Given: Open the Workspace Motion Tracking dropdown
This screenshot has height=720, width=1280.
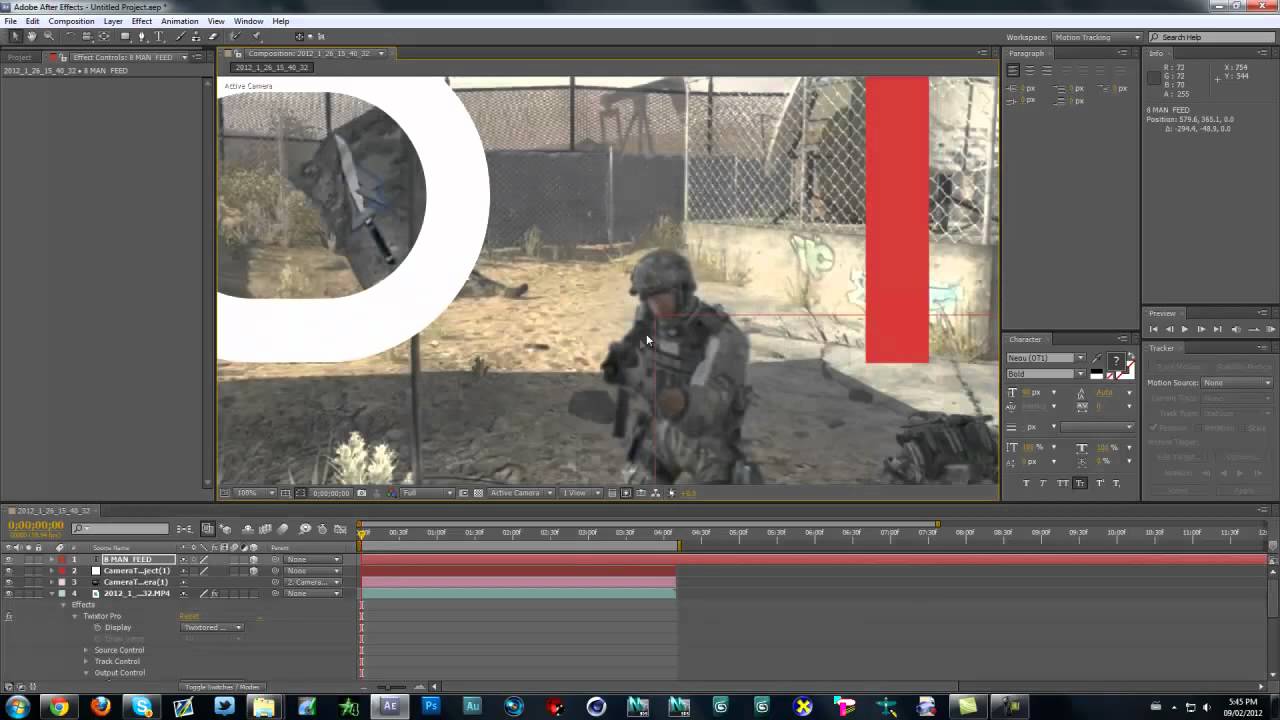Looking at the screenshot, I should [1097, 37].
